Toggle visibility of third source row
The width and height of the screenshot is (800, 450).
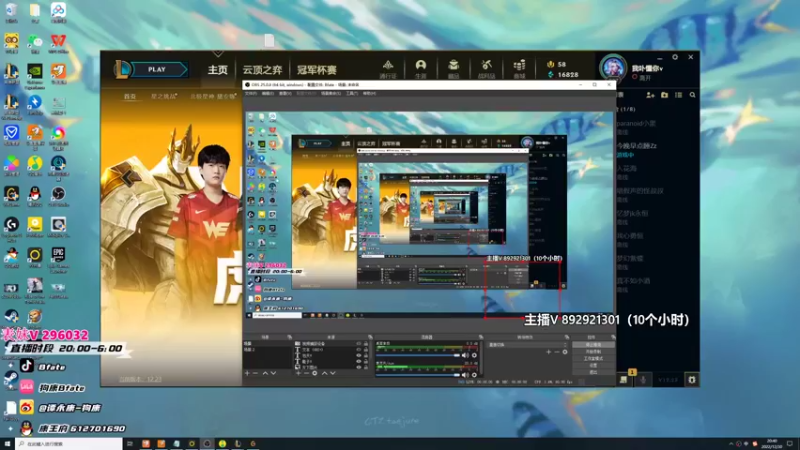click(359, 355)
